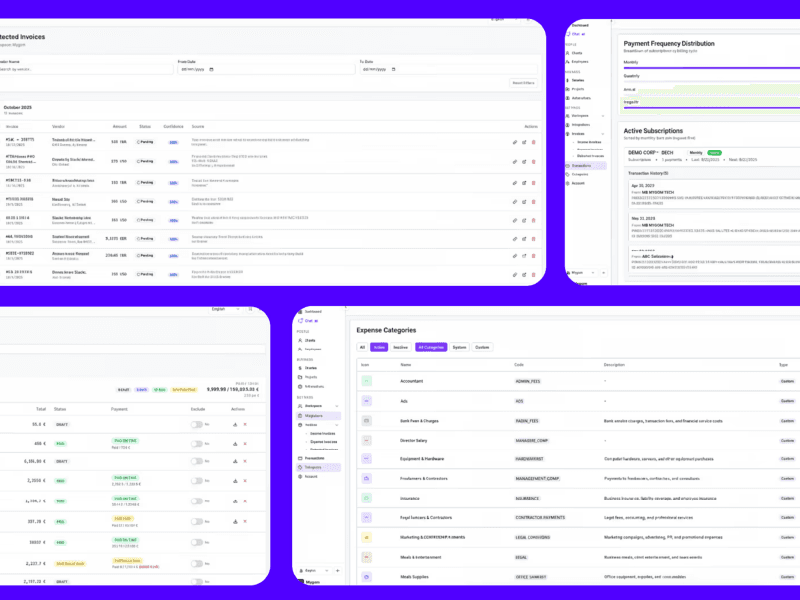The height and width of the screenshot is (600, 800).
Task: Open the Chat item in the sidebar
Action: (x=308, y=323)
